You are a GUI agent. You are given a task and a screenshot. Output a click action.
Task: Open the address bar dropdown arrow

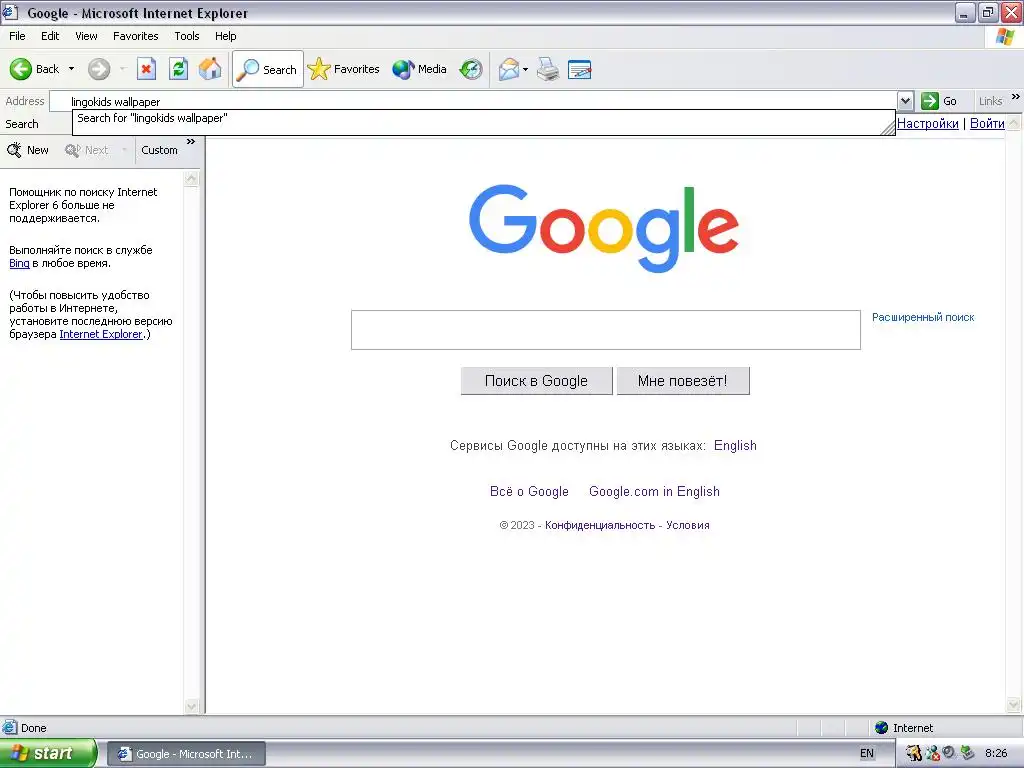coord(905,101)
